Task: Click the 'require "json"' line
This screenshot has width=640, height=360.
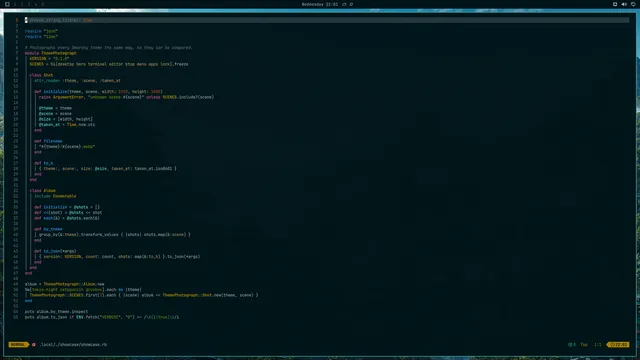Action: pos(41,31)
